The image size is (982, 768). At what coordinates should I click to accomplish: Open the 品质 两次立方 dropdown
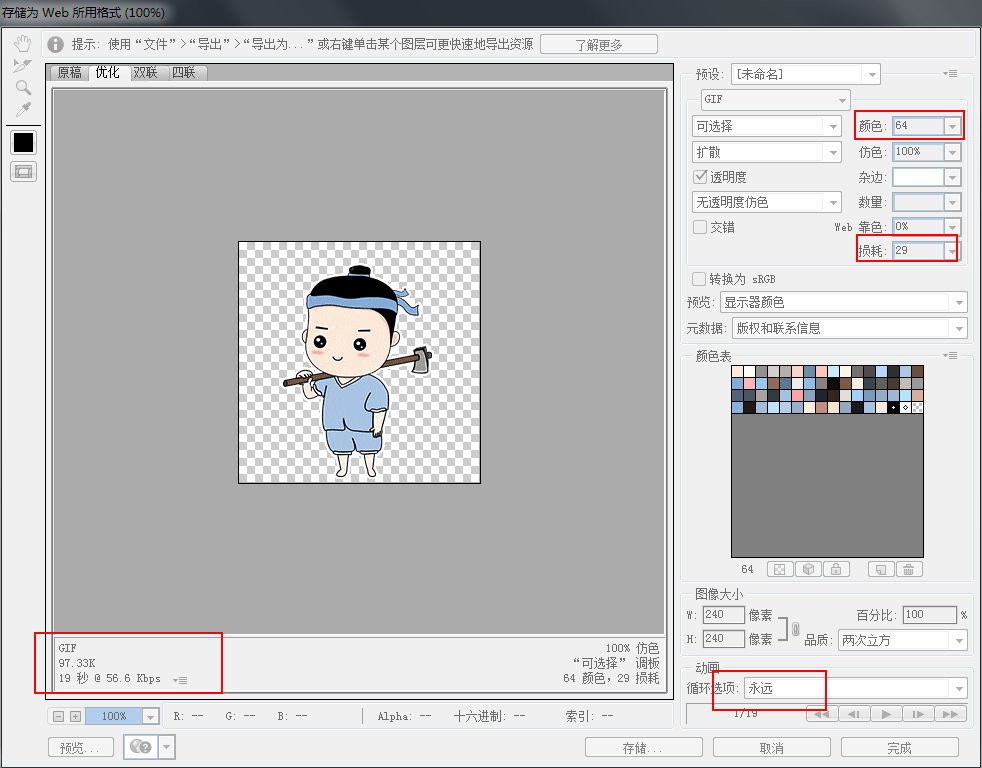(902, 640)
